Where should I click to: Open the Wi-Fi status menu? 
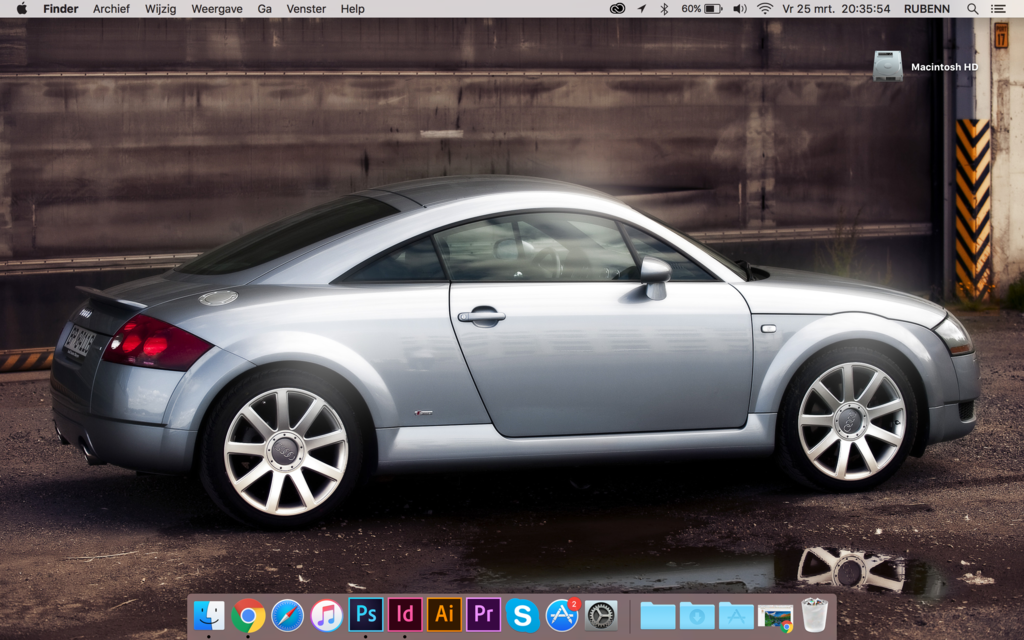tap(765, 8)
